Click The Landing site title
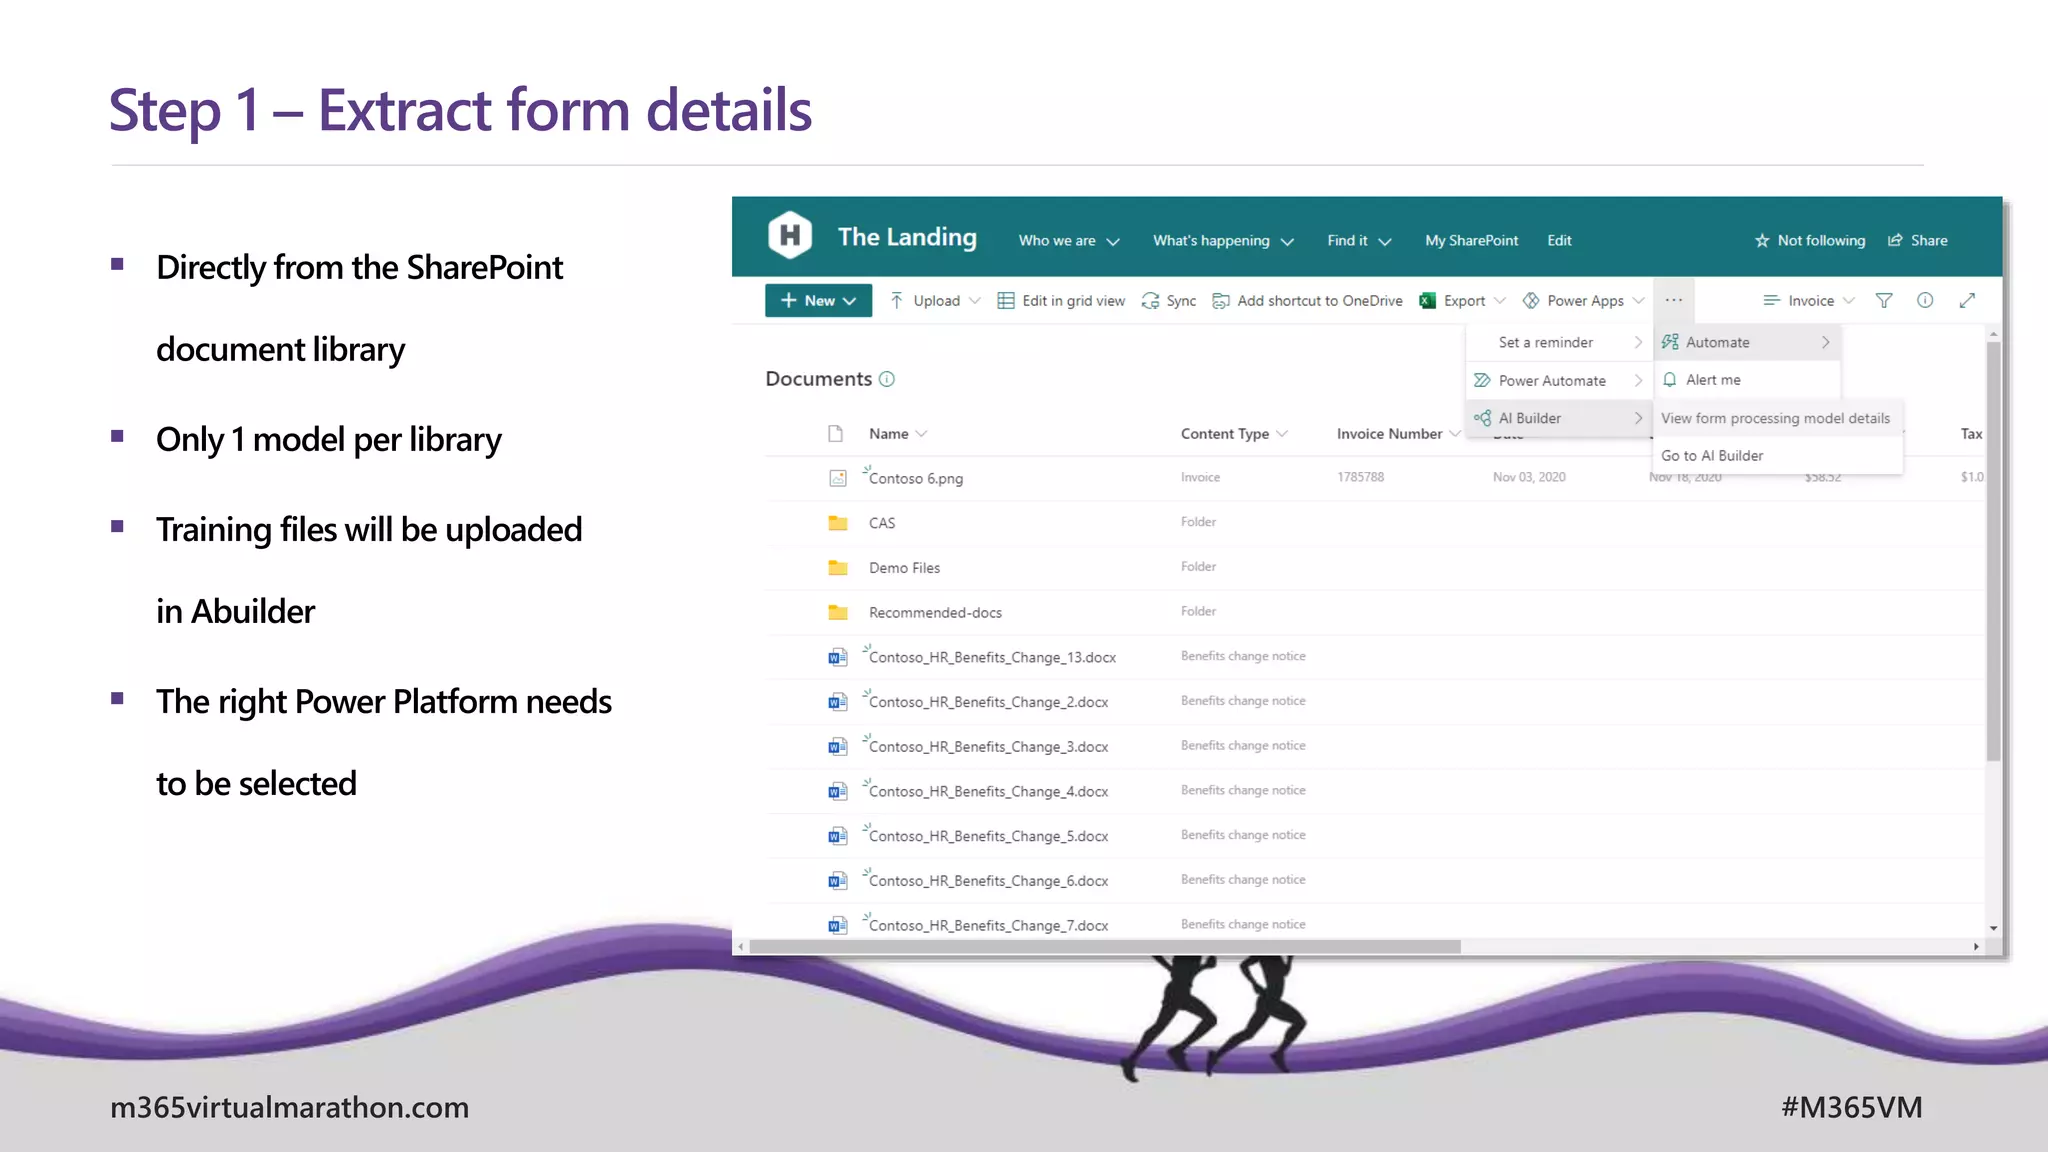Viewport: 2048px width, 1152px height. click(x=907, y=237)
